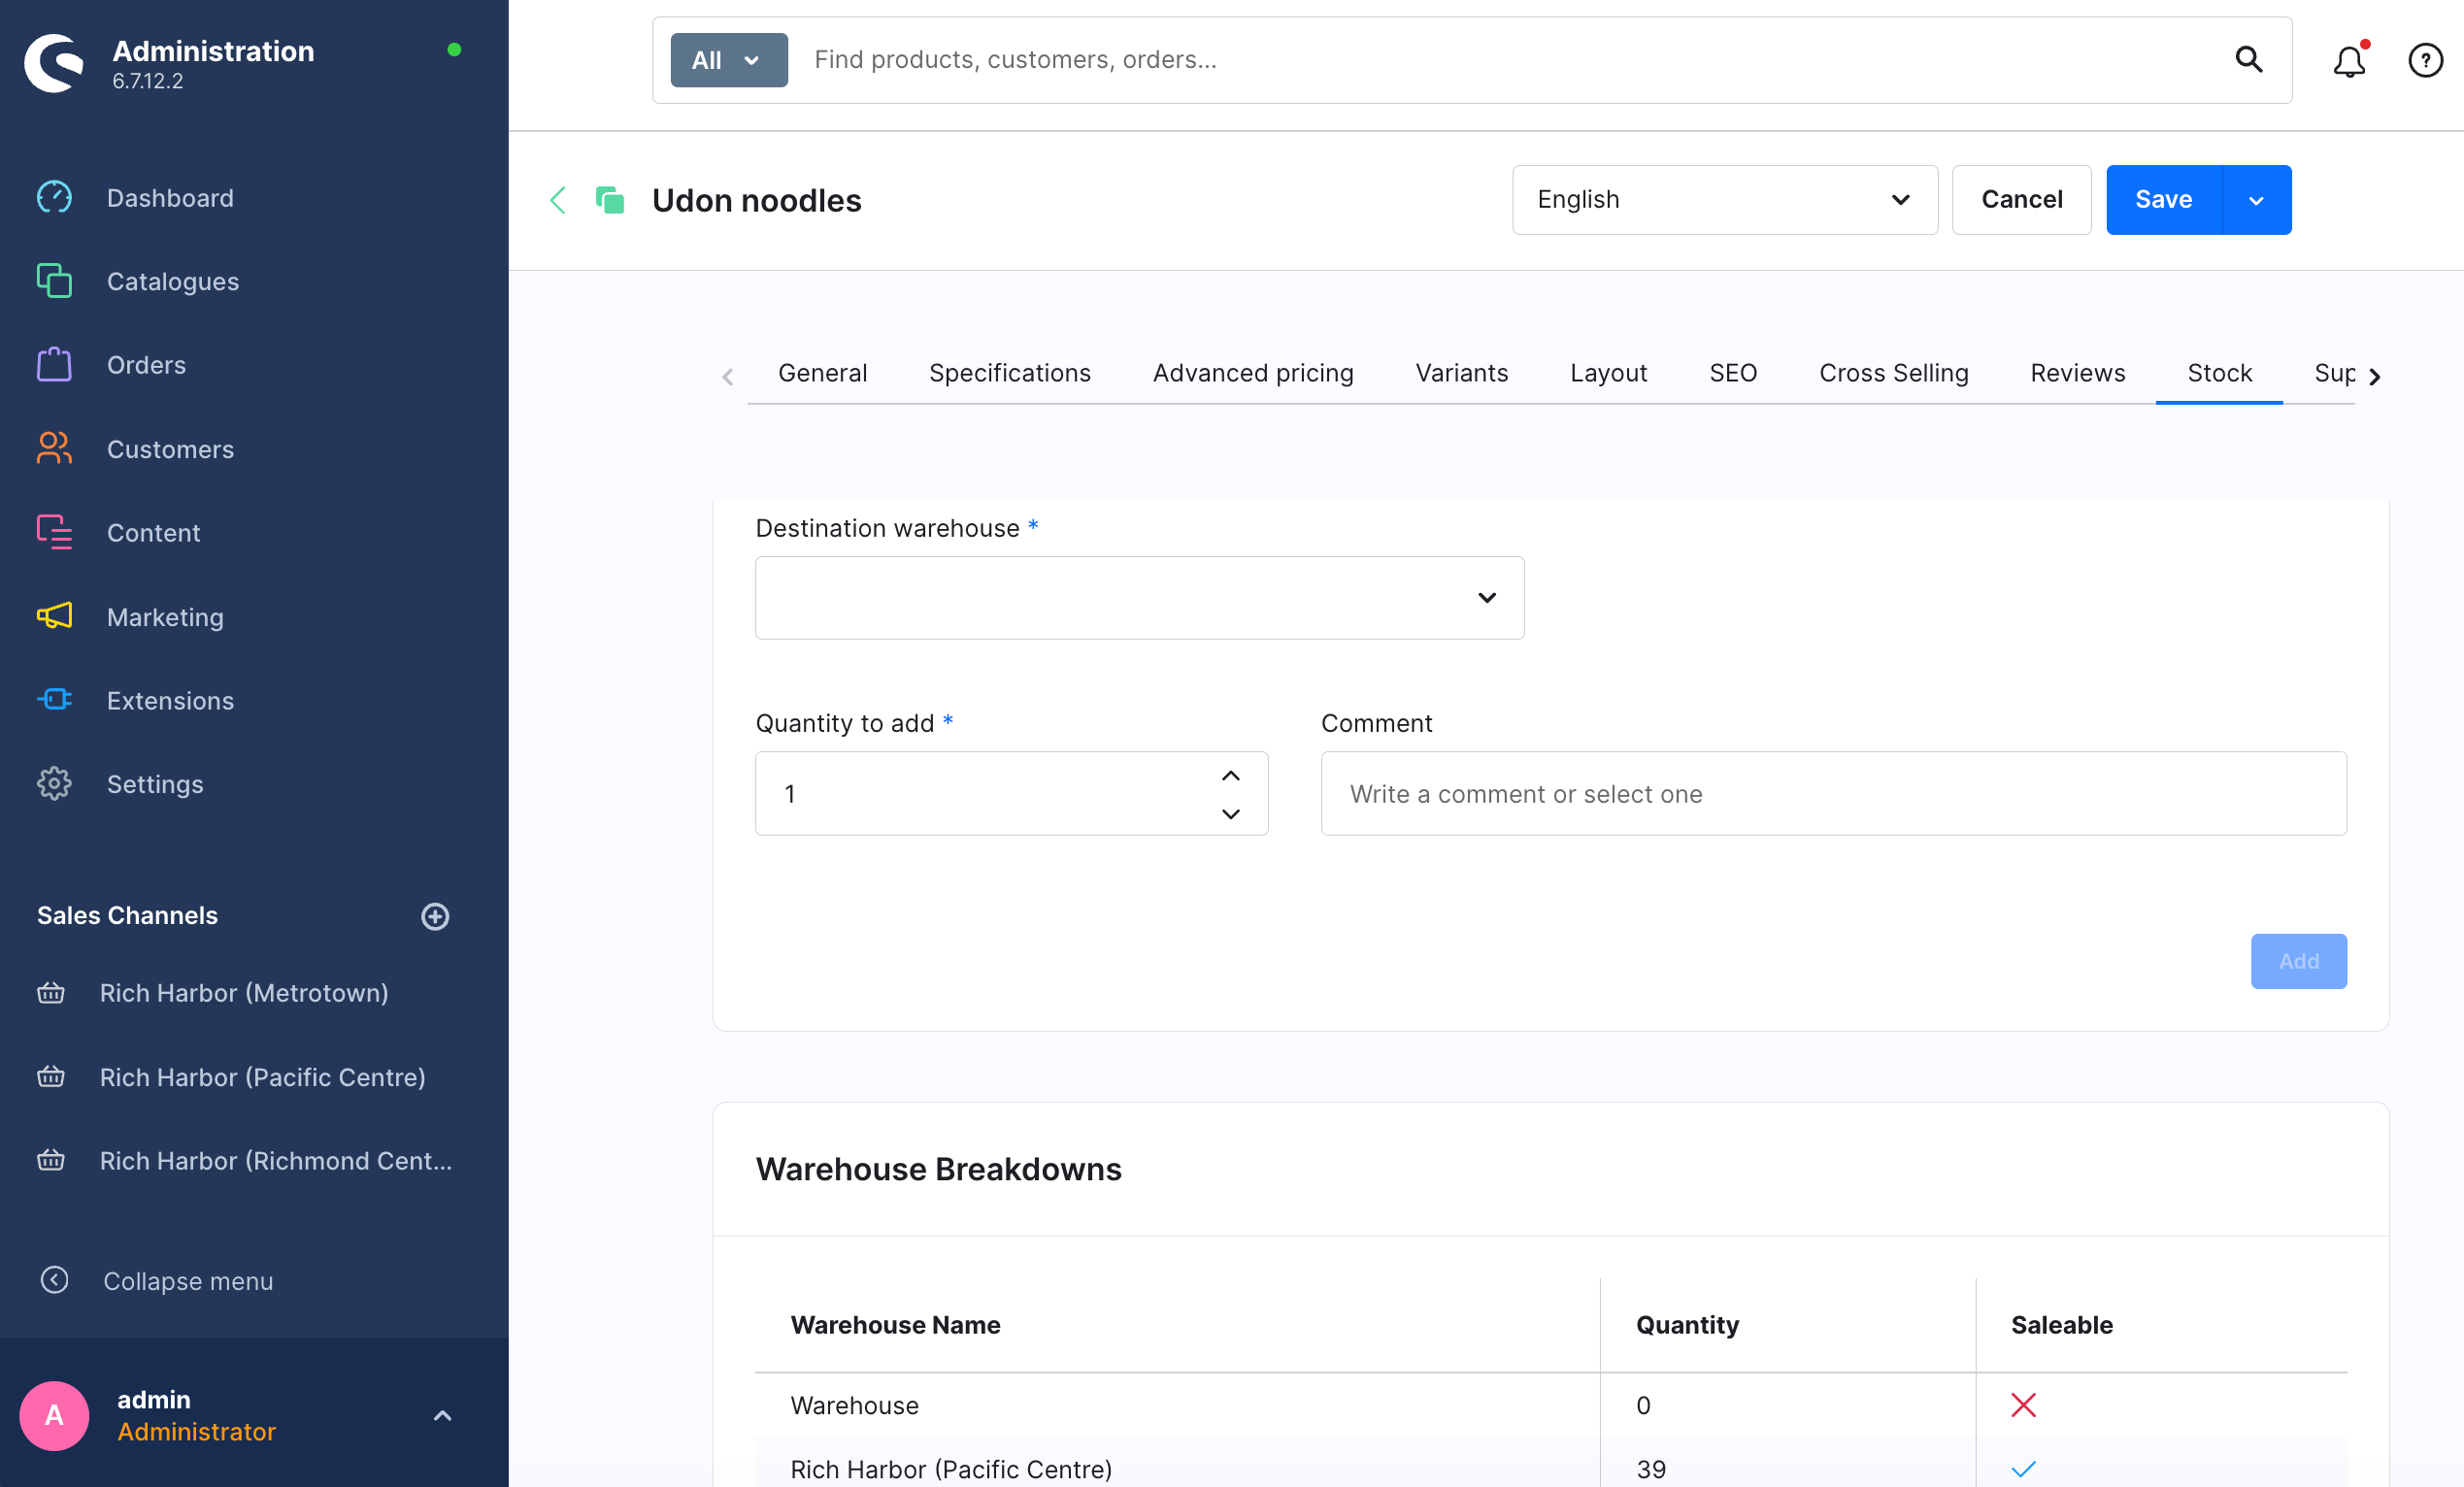Go back using the green arrow

pyautogui.click(x=558, y=200)
